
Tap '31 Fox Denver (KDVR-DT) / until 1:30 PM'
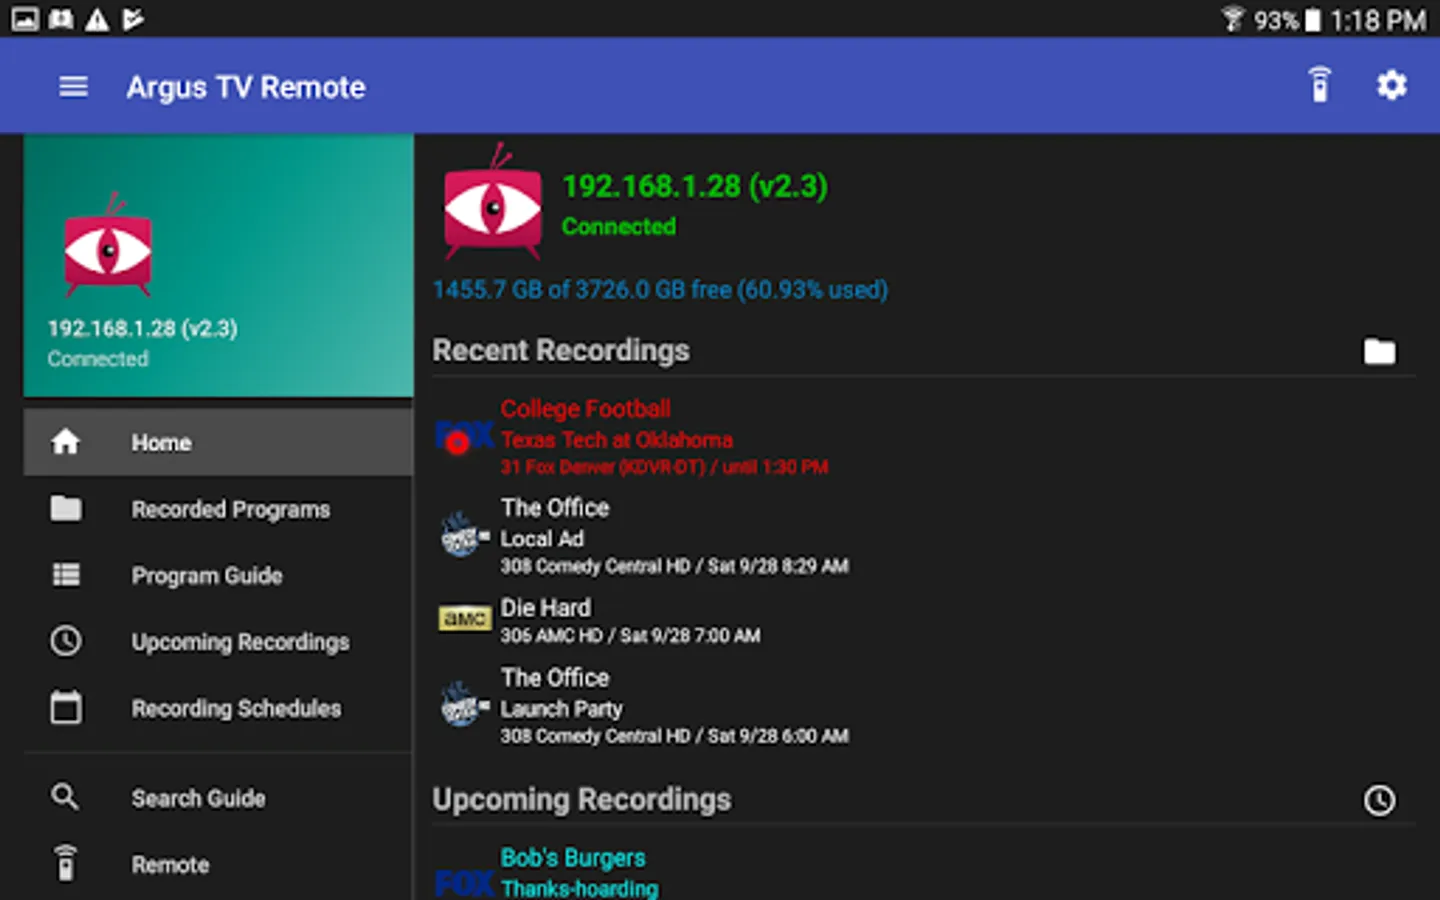664,467
